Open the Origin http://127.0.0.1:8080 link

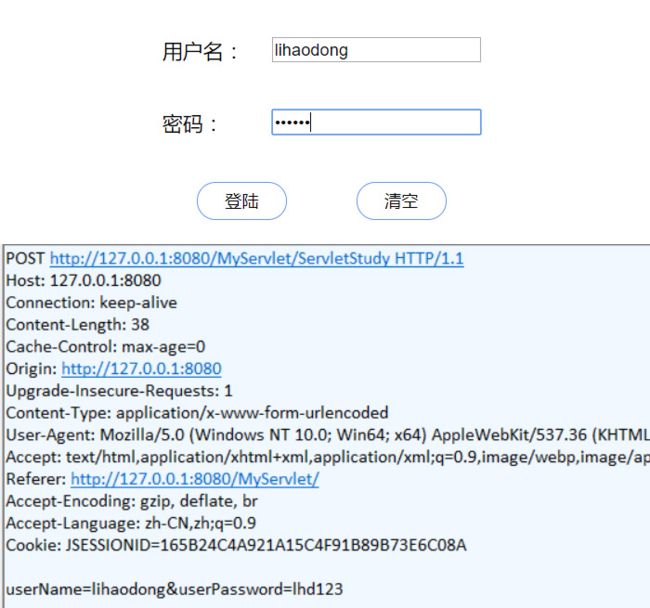pyautogui.click(x=141, y=369)
